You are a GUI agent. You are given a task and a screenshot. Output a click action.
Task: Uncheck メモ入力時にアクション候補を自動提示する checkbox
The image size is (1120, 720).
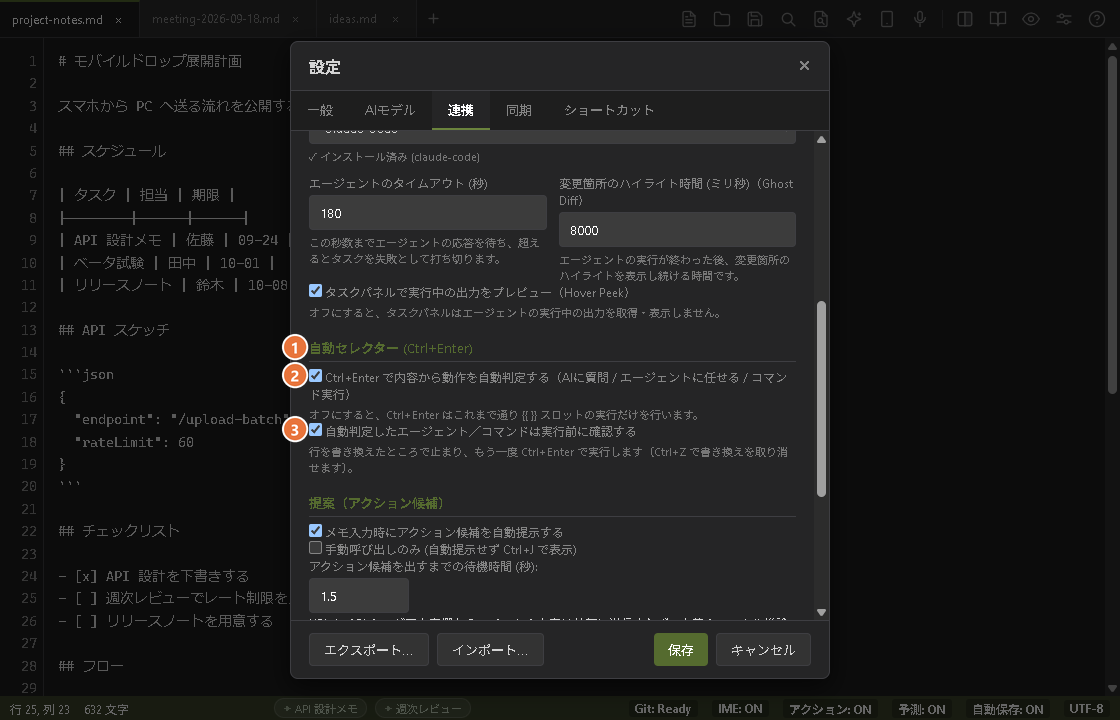315,530
